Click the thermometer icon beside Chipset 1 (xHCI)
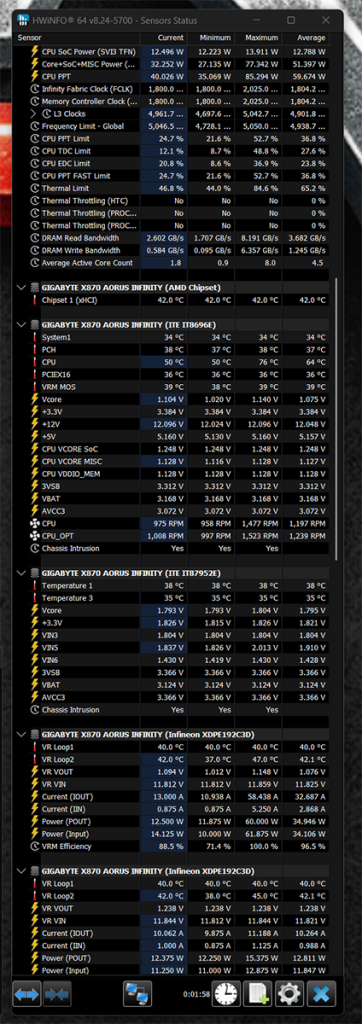The height and width of the screenshot is (1024, 362). pyautogui.click(x=35, y=300)
